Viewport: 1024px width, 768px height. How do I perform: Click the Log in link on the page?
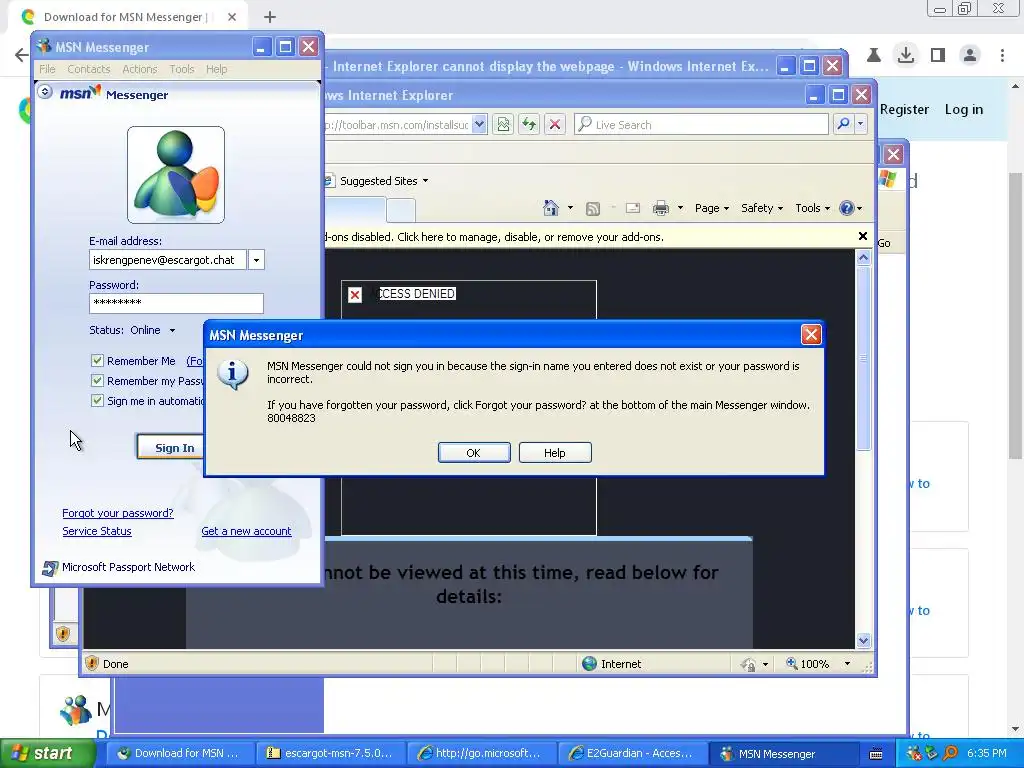(x=964, y=110)
